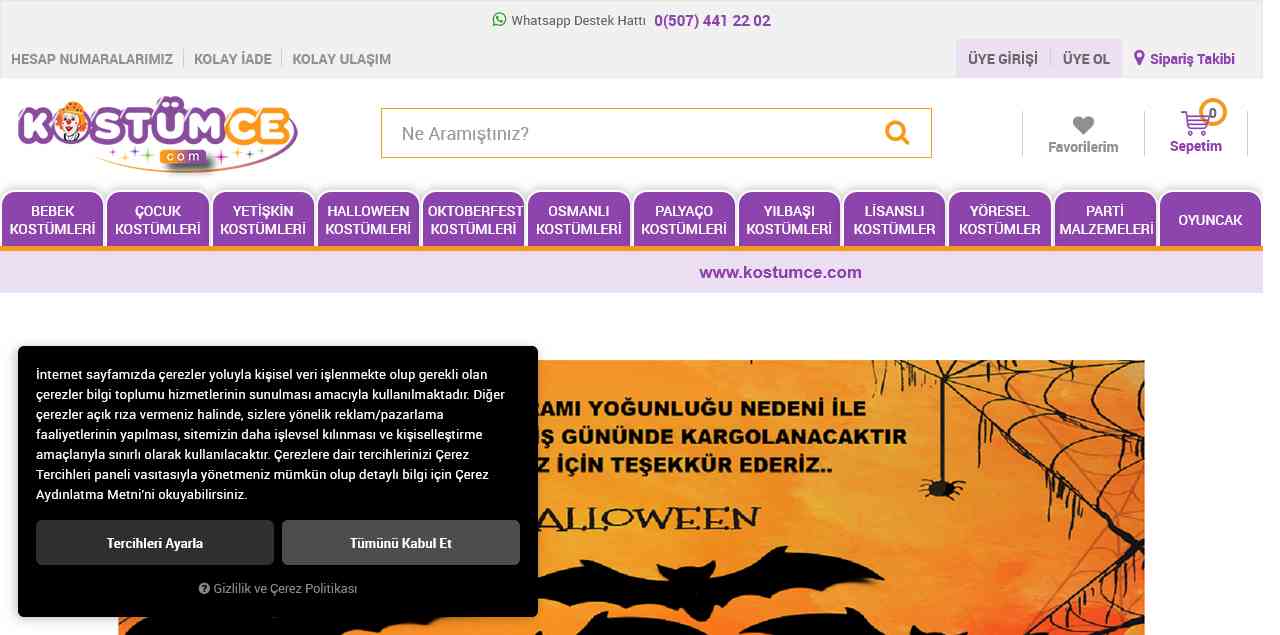Viewport: 1280px width, 635px height.
Task: Open the Hesap Numaralarımız link
Action: (x=92, y=59)
